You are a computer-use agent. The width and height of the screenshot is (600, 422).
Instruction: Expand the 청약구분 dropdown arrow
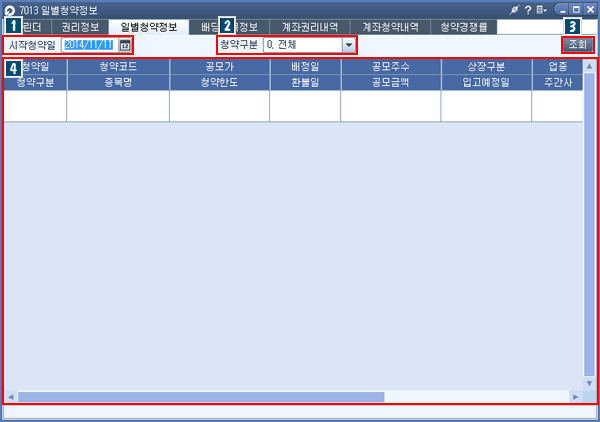(x=349, y=45)
